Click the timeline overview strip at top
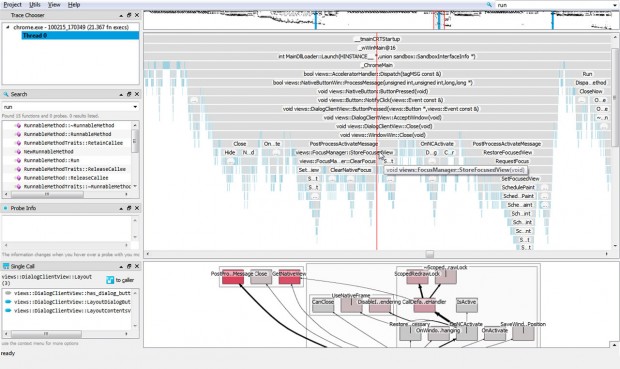The width and height of the screenshot is (620, 369). [381, 20]
